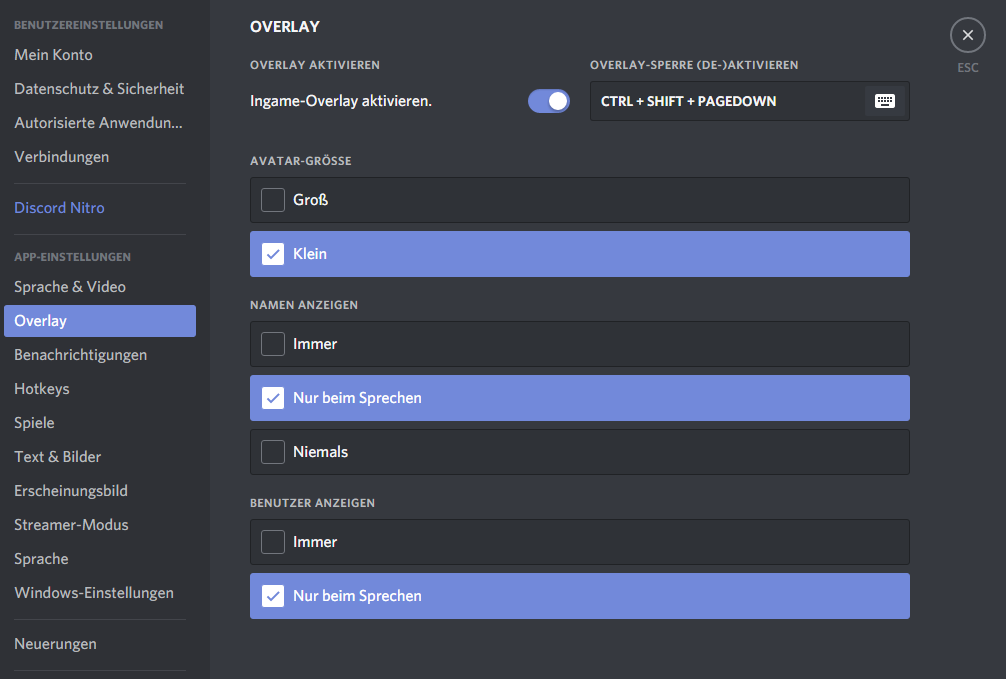Open Hotkeys settings
Viewport: 1006px width, 679px height.
[x=99, y=389]
